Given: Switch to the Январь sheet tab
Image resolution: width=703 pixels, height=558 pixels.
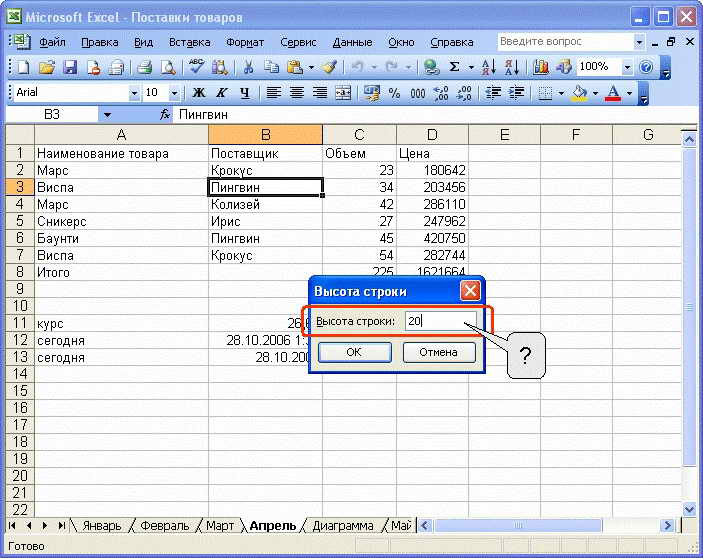Looking at the screenshot, I should point(102,525).
